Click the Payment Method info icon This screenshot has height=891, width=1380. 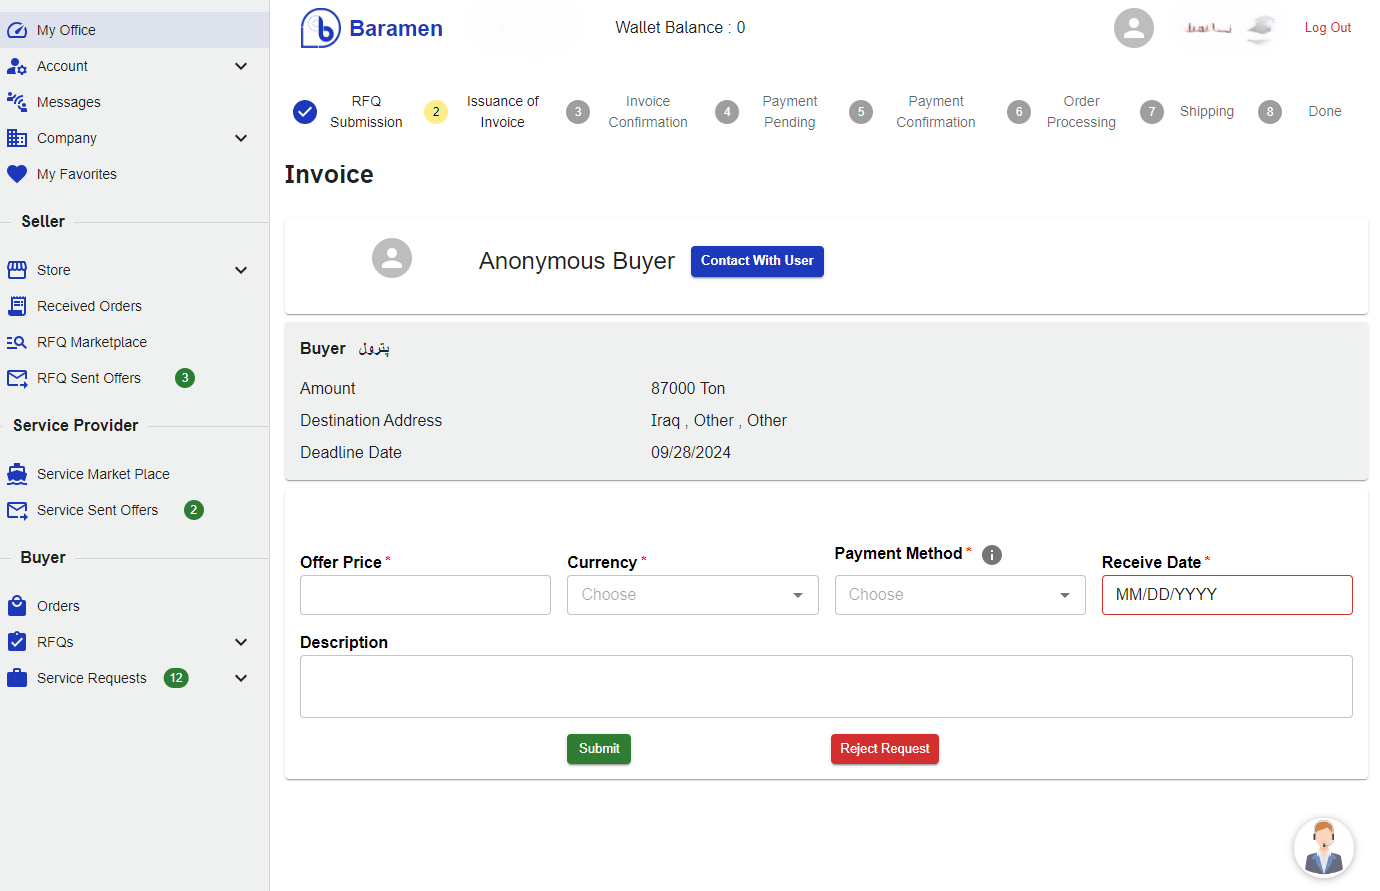(992, 555)
